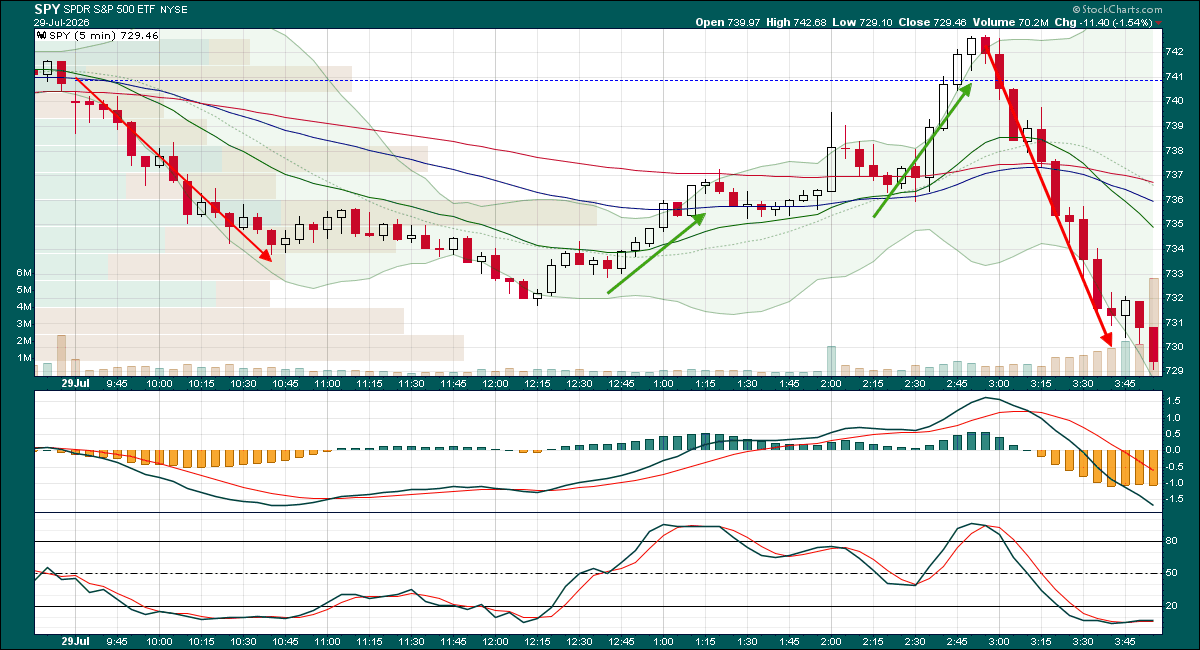This screenshot has width=1200, height=650.
Task: Click the 733 price axis label
Action: point(1176,273)
